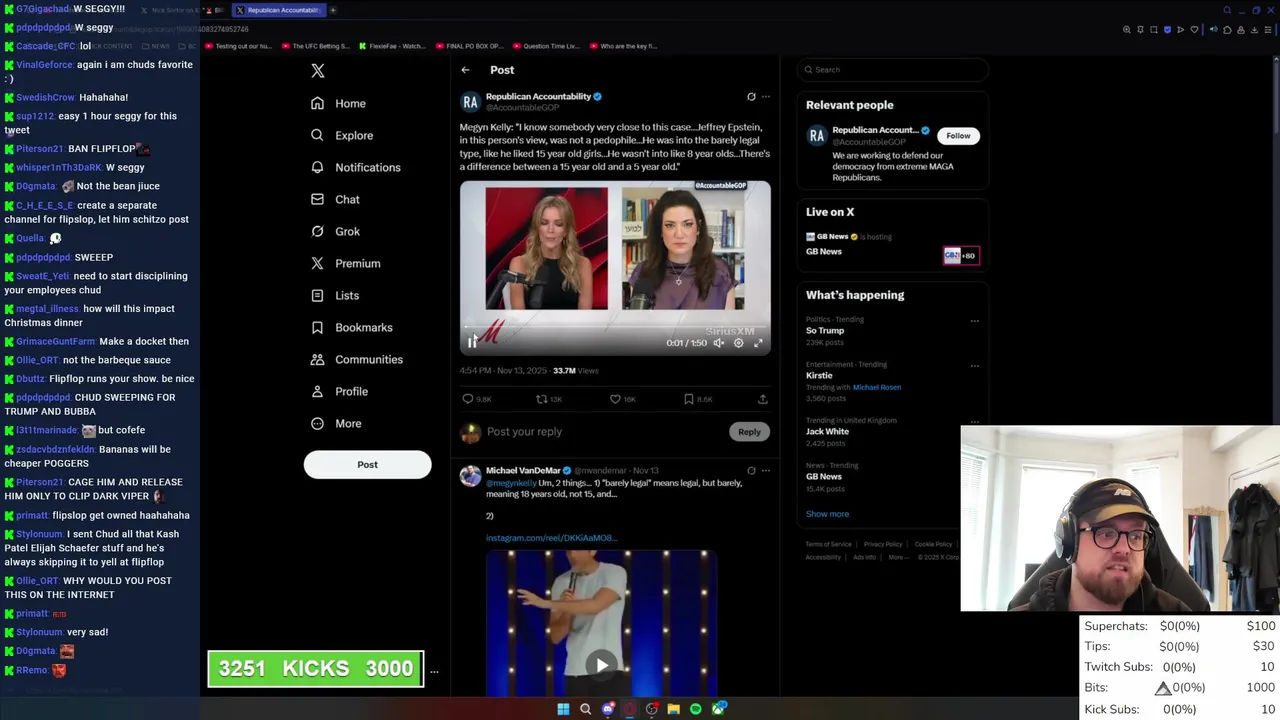This screenshot has height=720, width=1280.
Task: Open the Jack White trending topic
Action: [827, 431]
